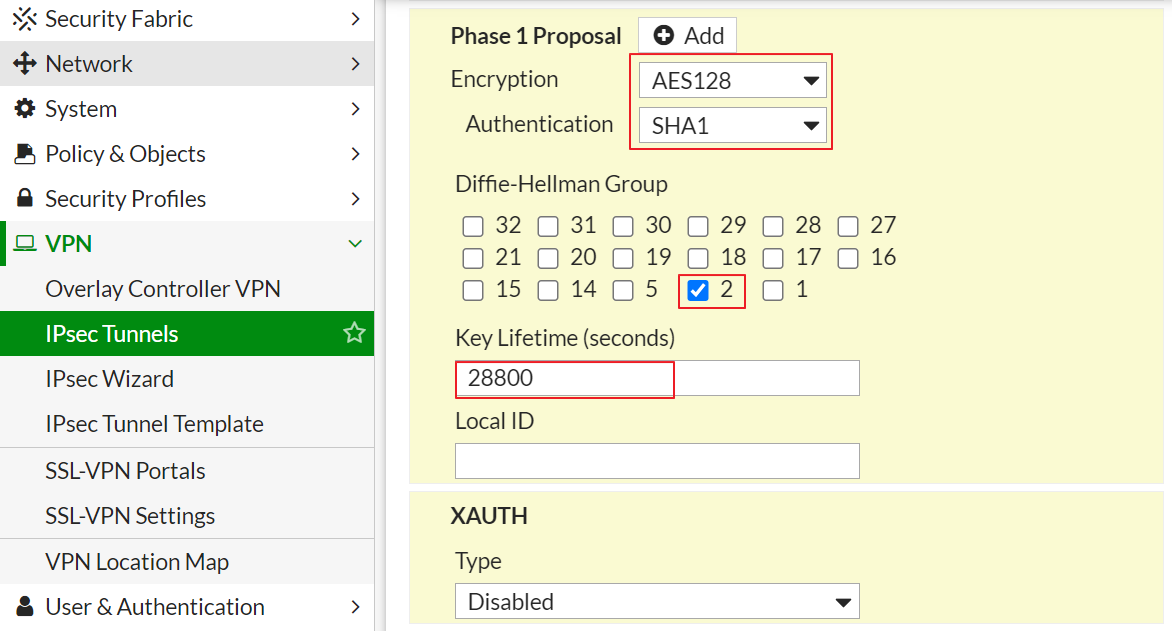Viewport: 1172px width, 631px height.
Task: Open the IPsec Wizard menu item
Action: [109, 379]
